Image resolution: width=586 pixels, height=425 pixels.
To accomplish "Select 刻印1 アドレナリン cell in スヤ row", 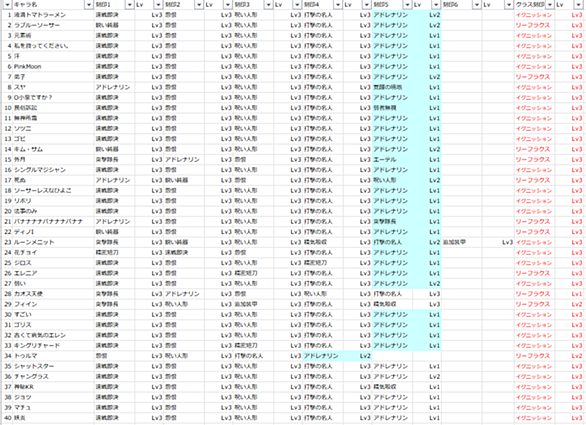I will coord(114,87).
